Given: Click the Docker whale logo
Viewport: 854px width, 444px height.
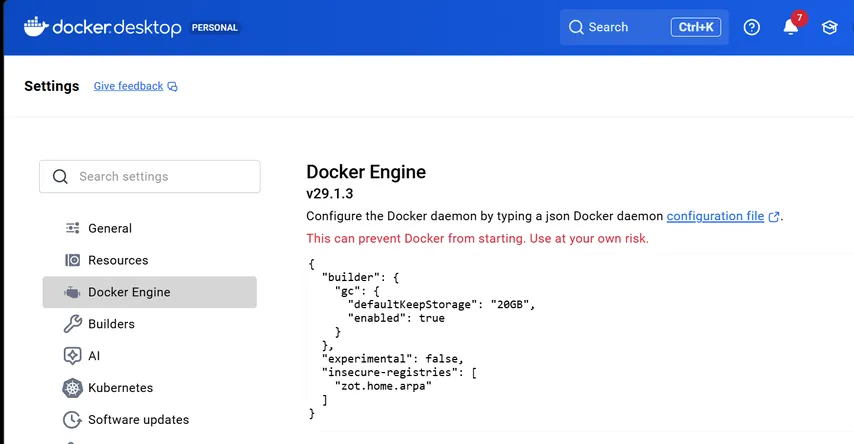Looking at the screenshot, I should (x=36, y=27).
